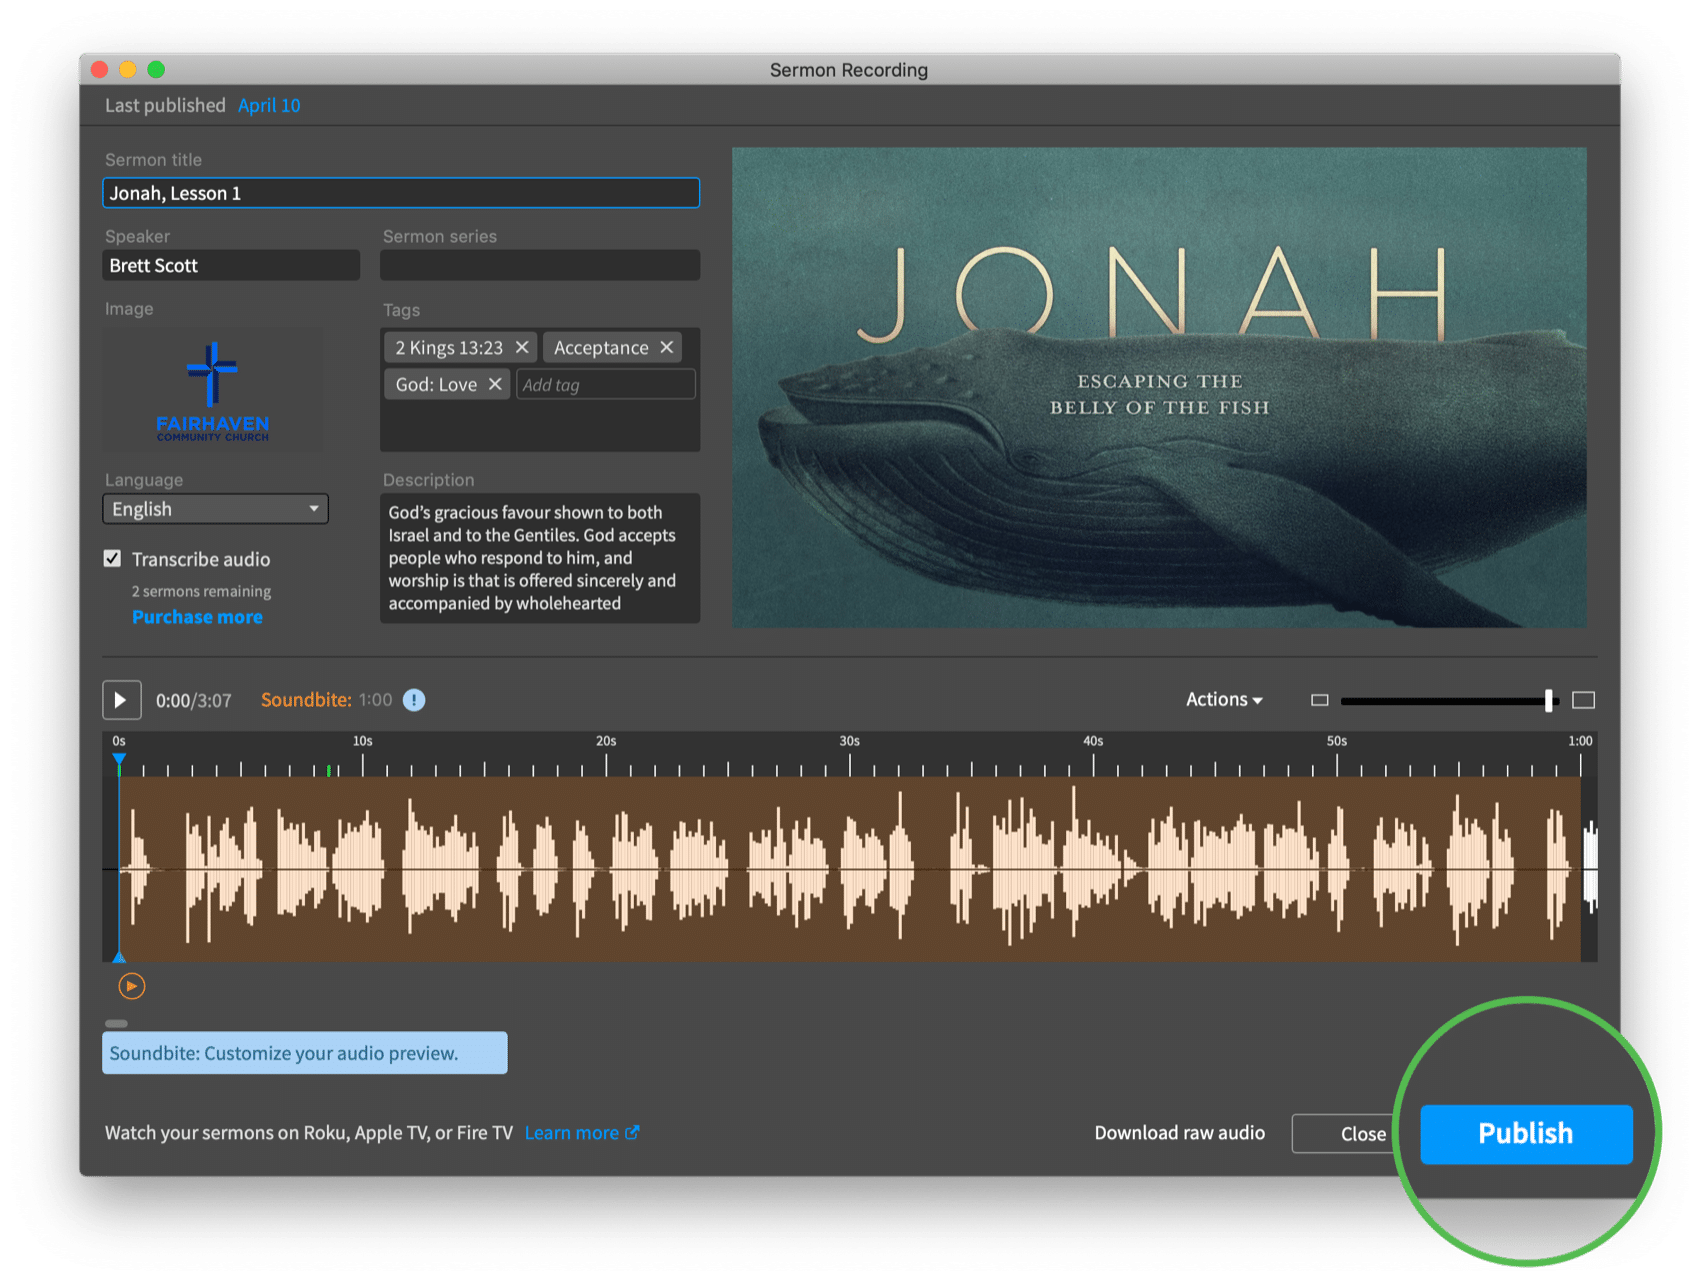Image resolution: width=1700 pixels, height=1281 pixels.
Task: Click the audio waveform at the 30s mark
Action: (x=850, y=870)
